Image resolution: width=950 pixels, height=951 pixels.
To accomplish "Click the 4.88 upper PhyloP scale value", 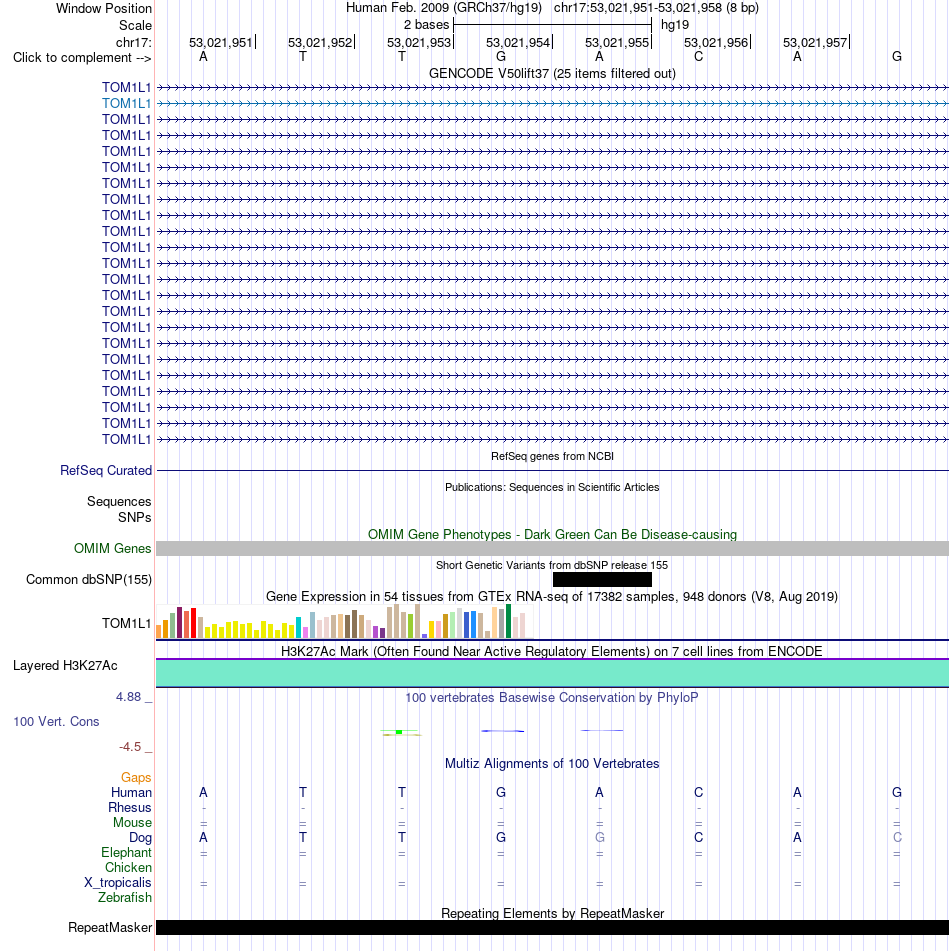I will [x=129, y=697].
